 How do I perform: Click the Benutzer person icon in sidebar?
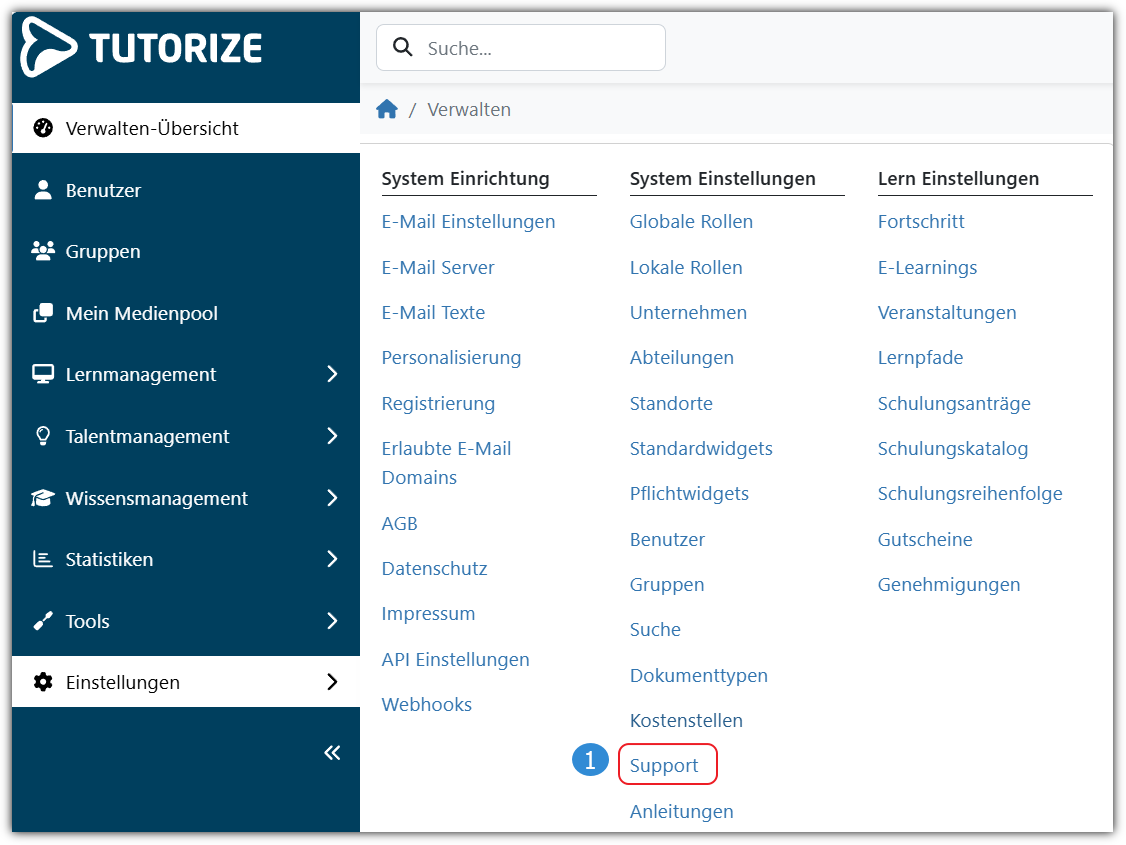[x=43, y=190]
